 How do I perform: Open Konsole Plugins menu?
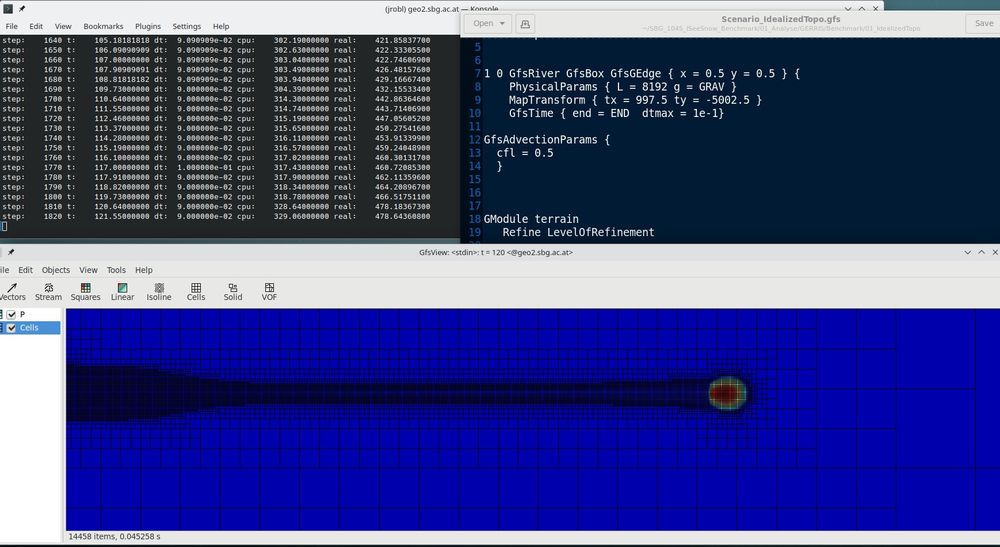pyautogui.click(x=148, y=26)
